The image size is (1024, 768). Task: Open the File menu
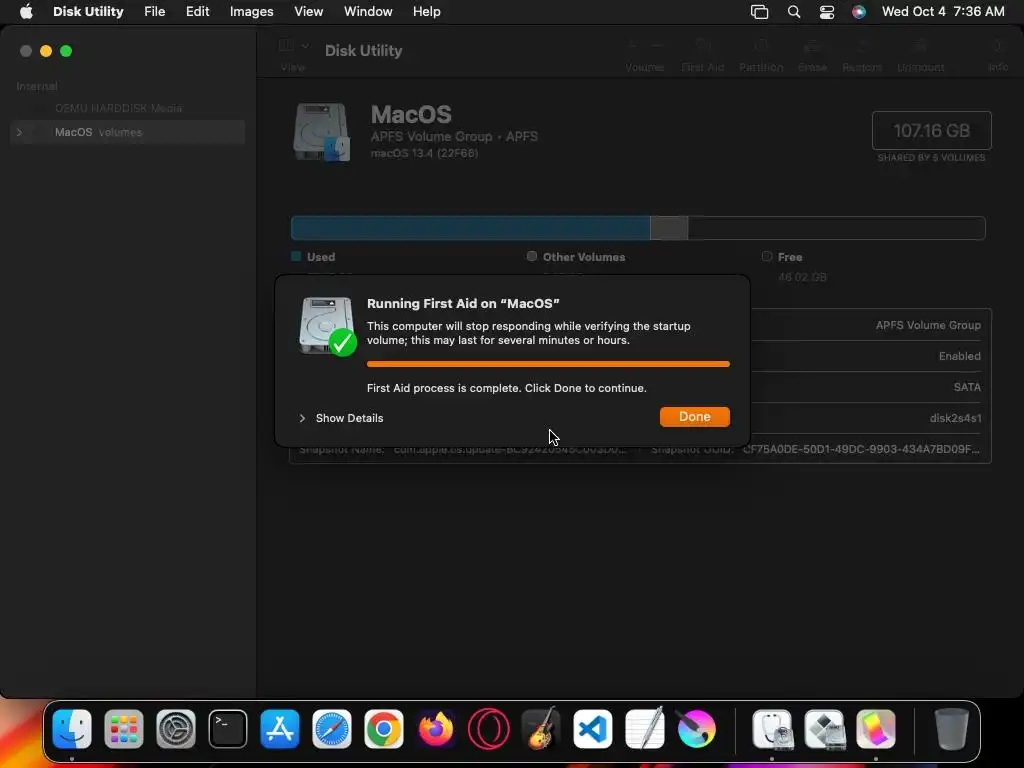(155, 12)
